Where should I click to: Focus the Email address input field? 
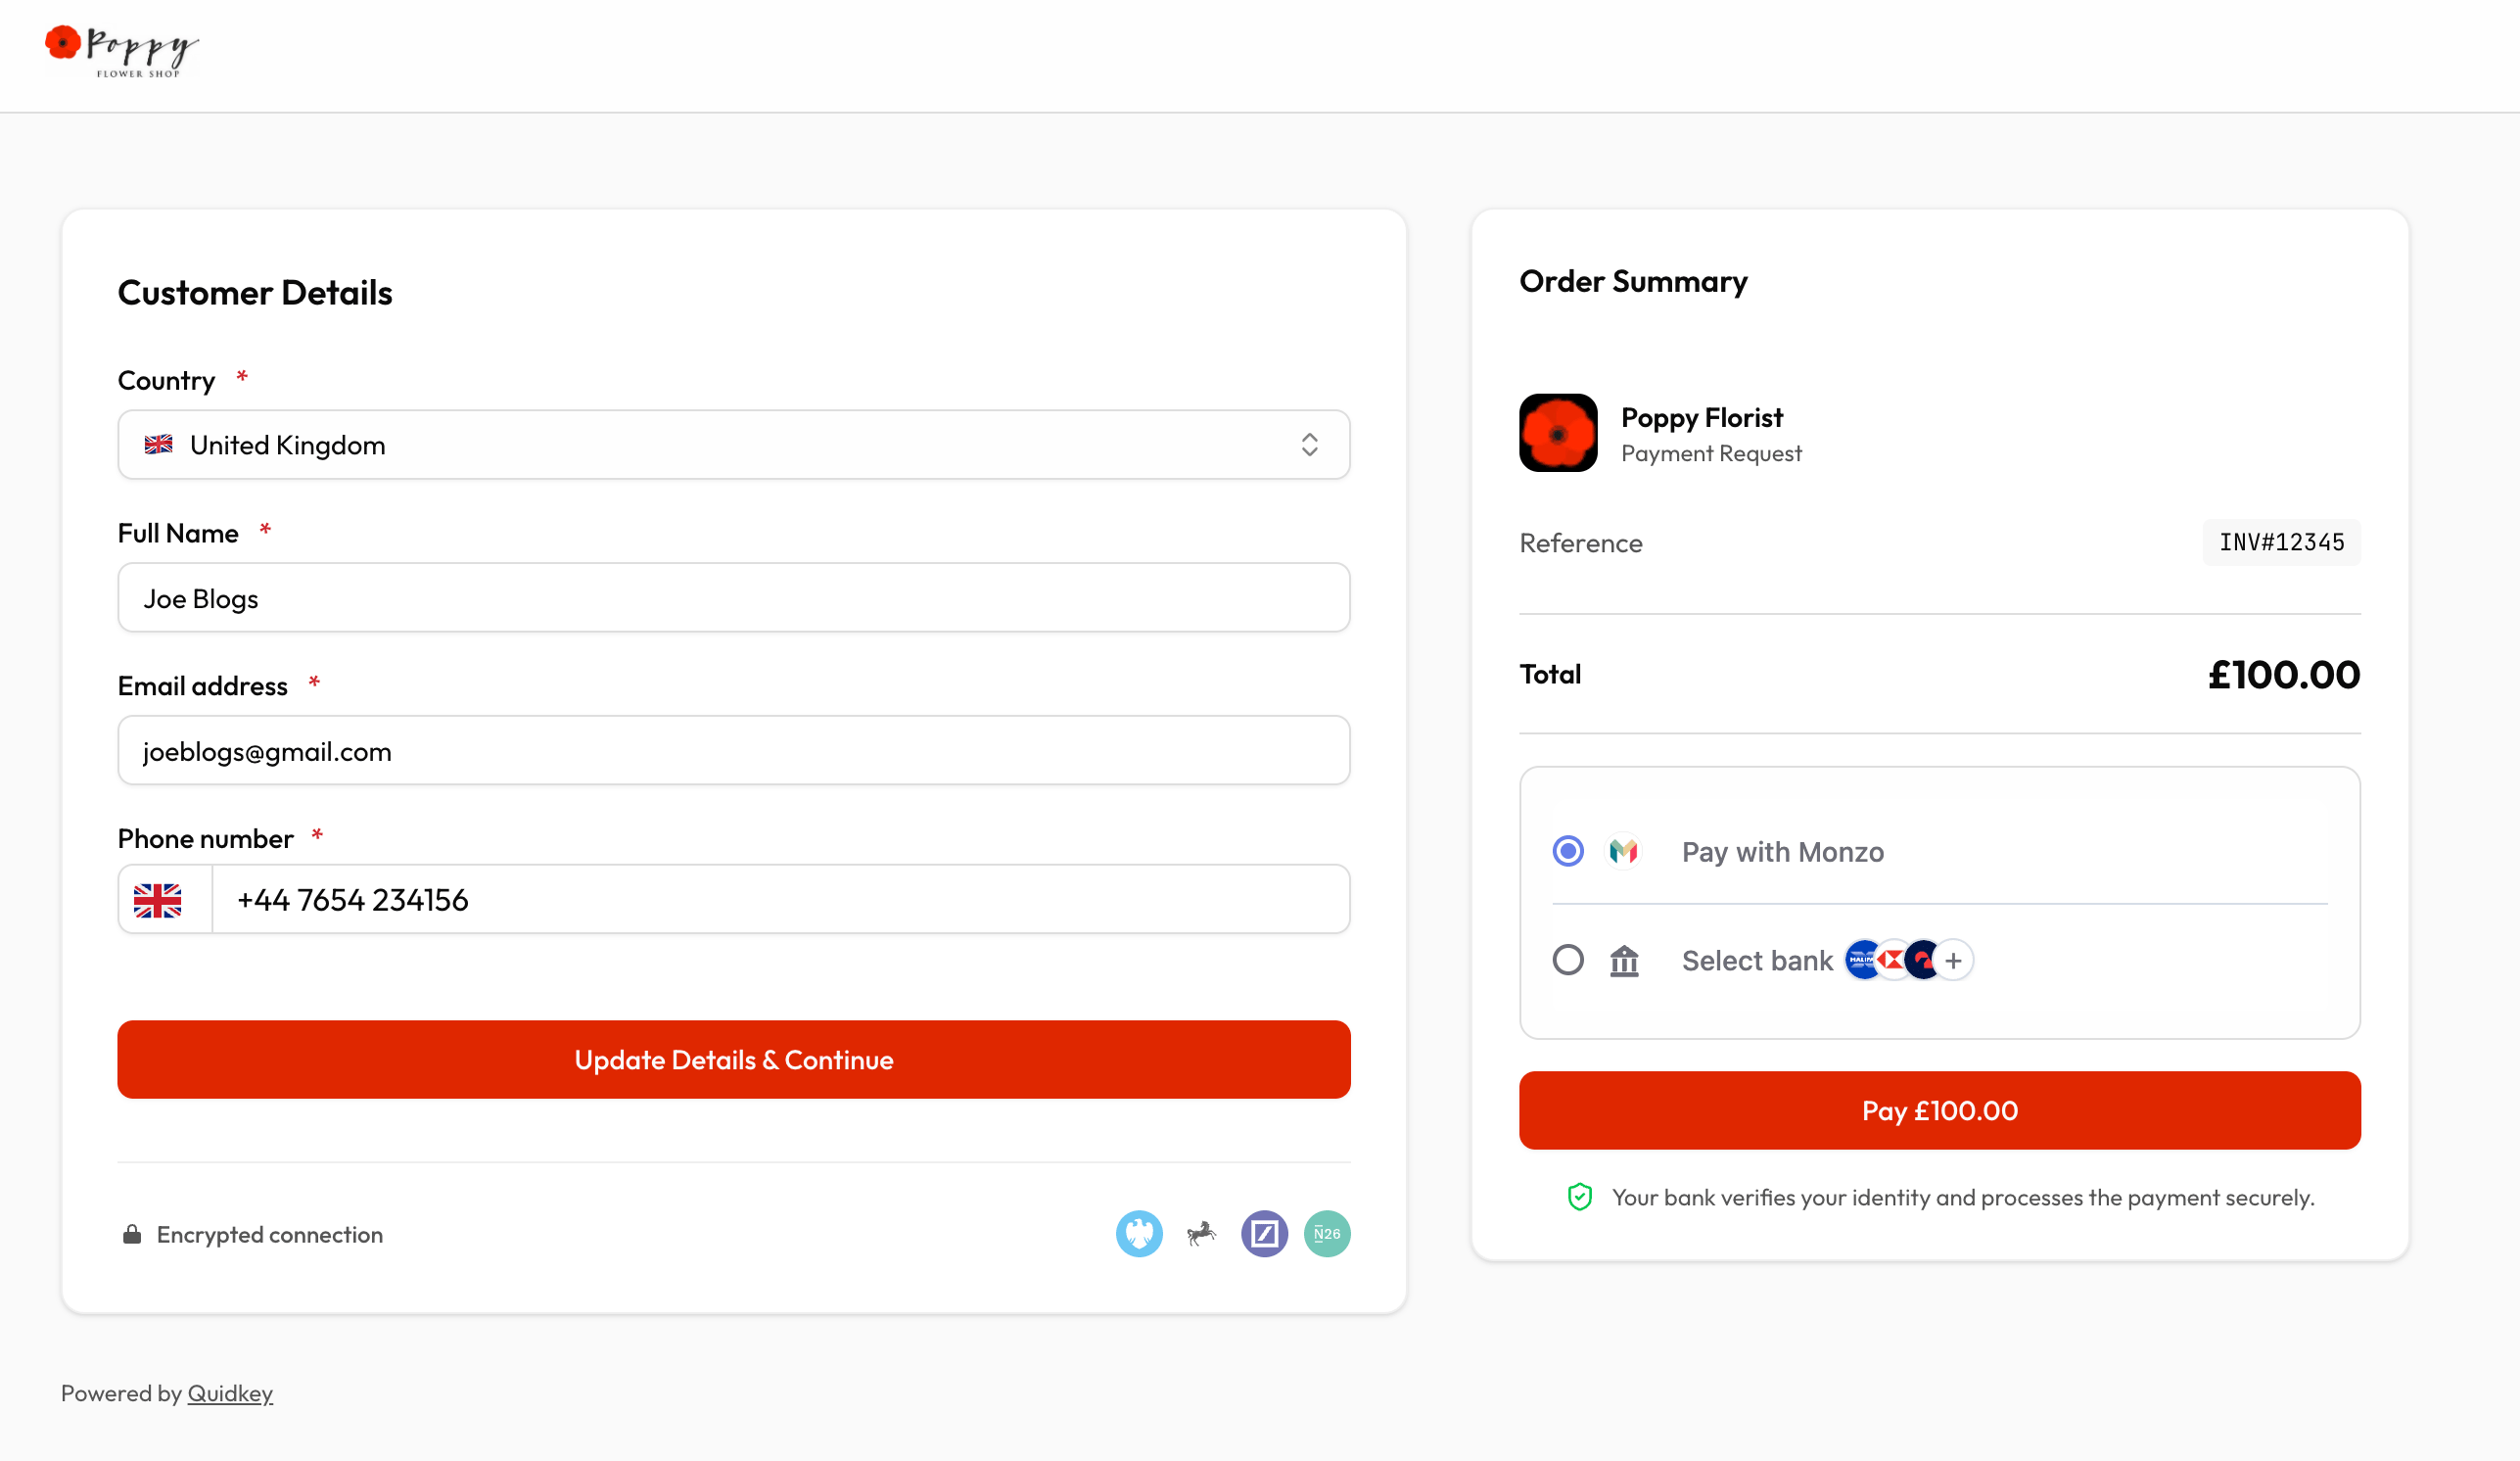point(733,750)
